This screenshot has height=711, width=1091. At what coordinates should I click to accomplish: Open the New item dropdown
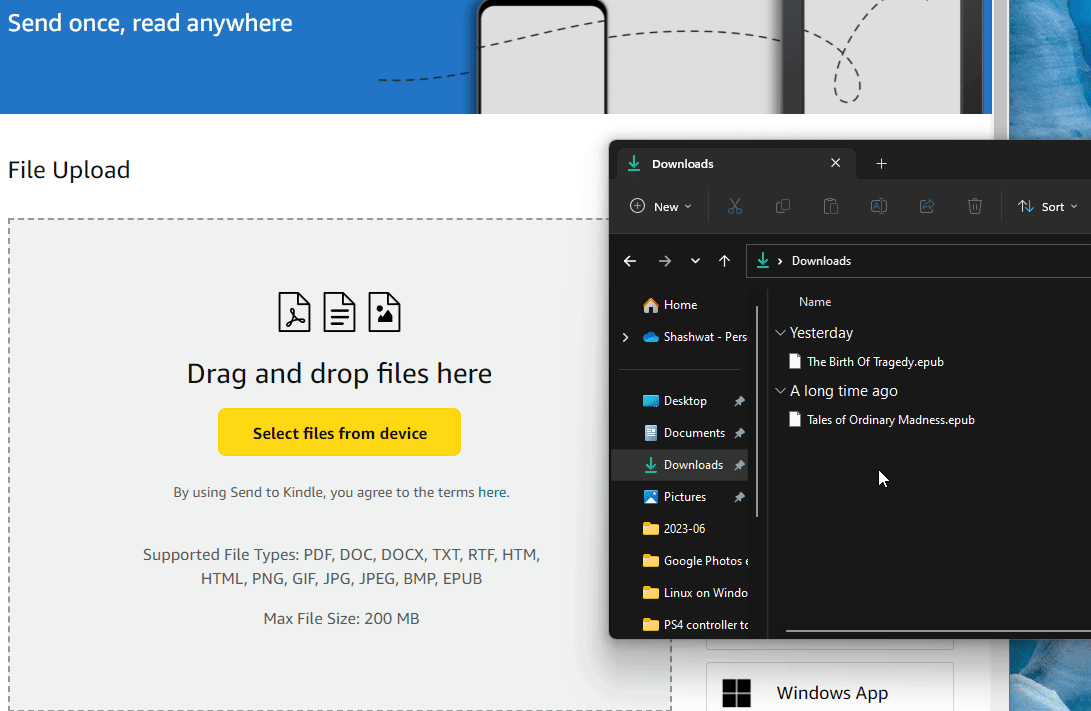pyautogui.click(x=660, y=206)
